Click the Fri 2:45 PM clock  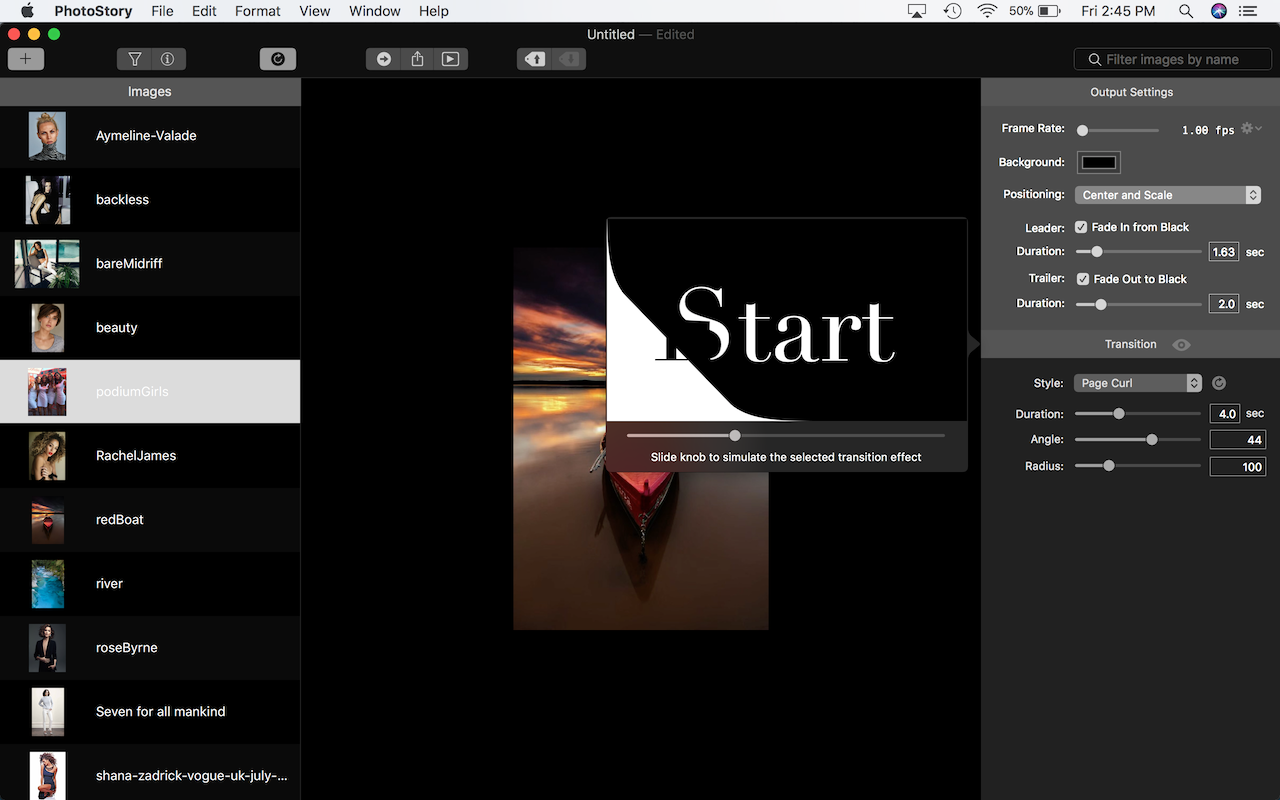click(1117, 11)
